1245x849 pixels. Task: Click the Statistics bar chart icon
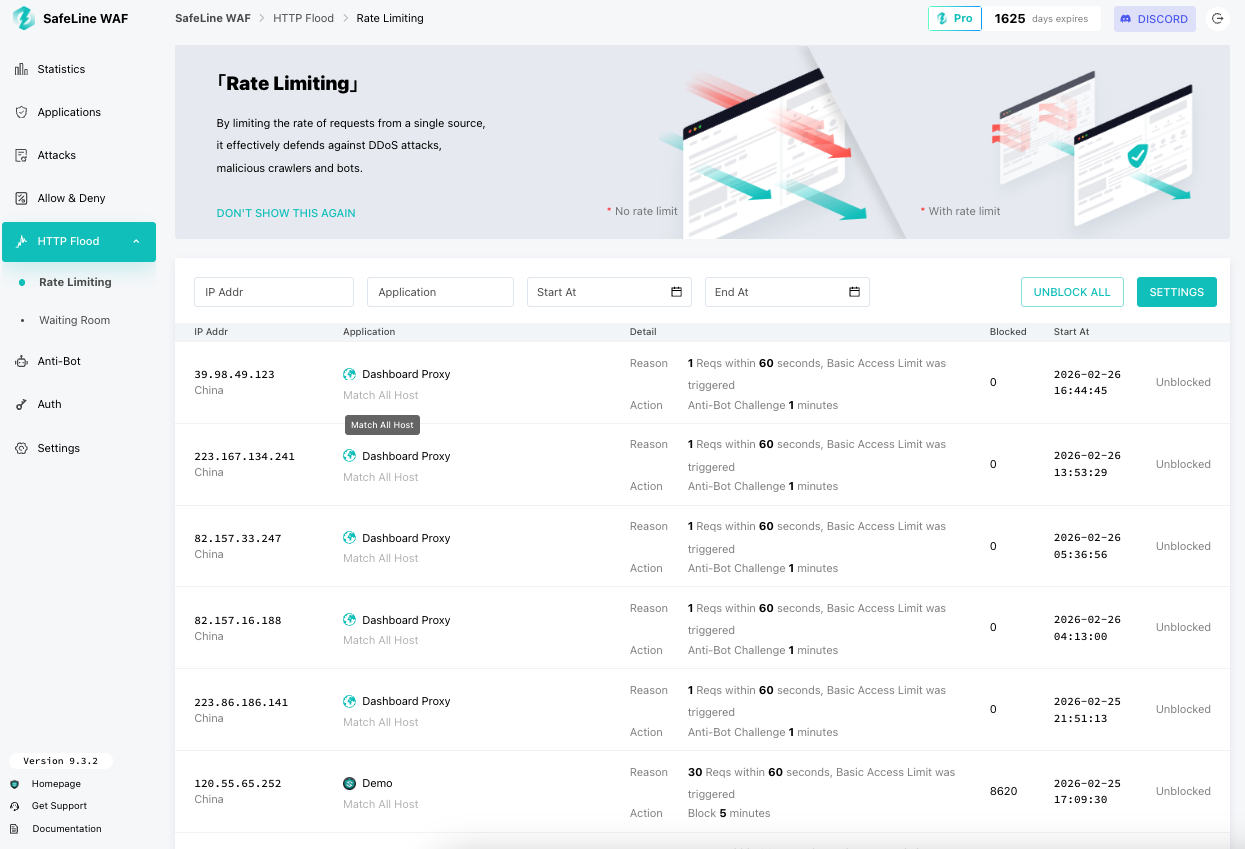tap(21, 69)
